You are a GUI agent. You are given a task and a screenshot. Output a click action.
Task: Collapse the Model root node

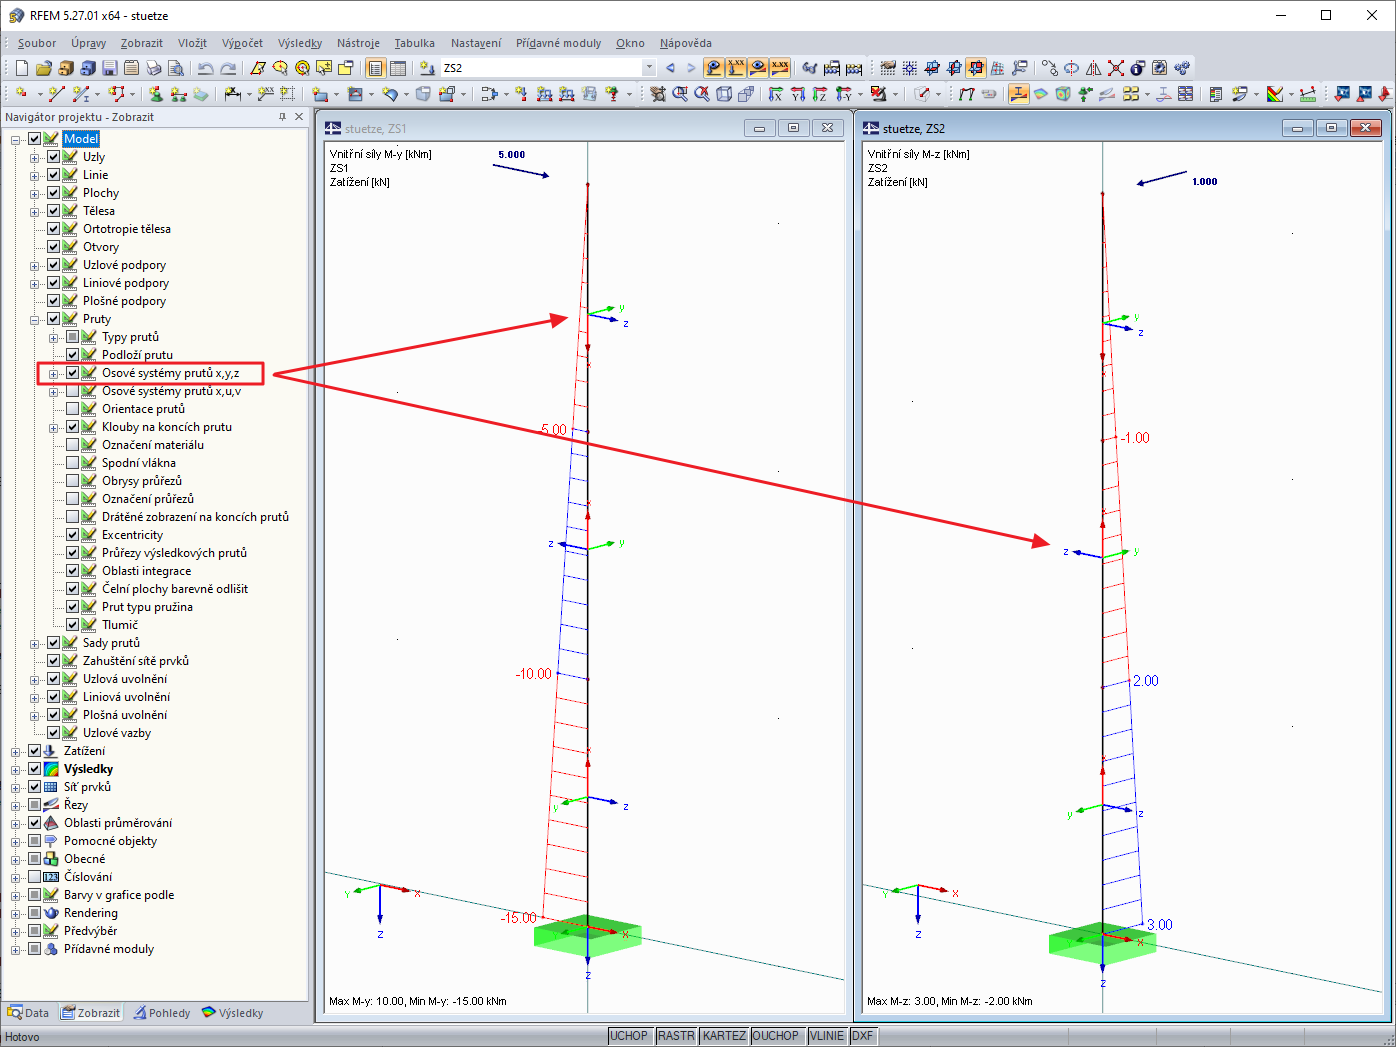pos(16,140)
